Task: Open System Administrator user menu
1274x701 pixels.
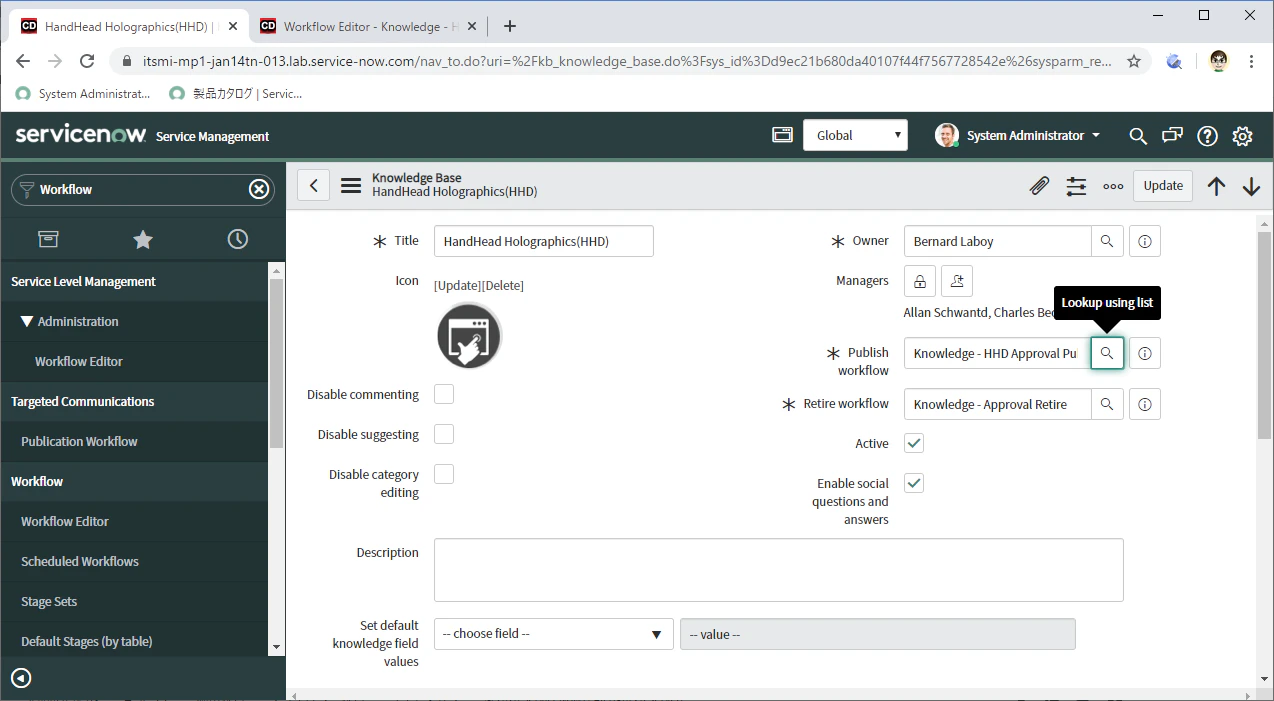Action: (x=1018, y=135)
